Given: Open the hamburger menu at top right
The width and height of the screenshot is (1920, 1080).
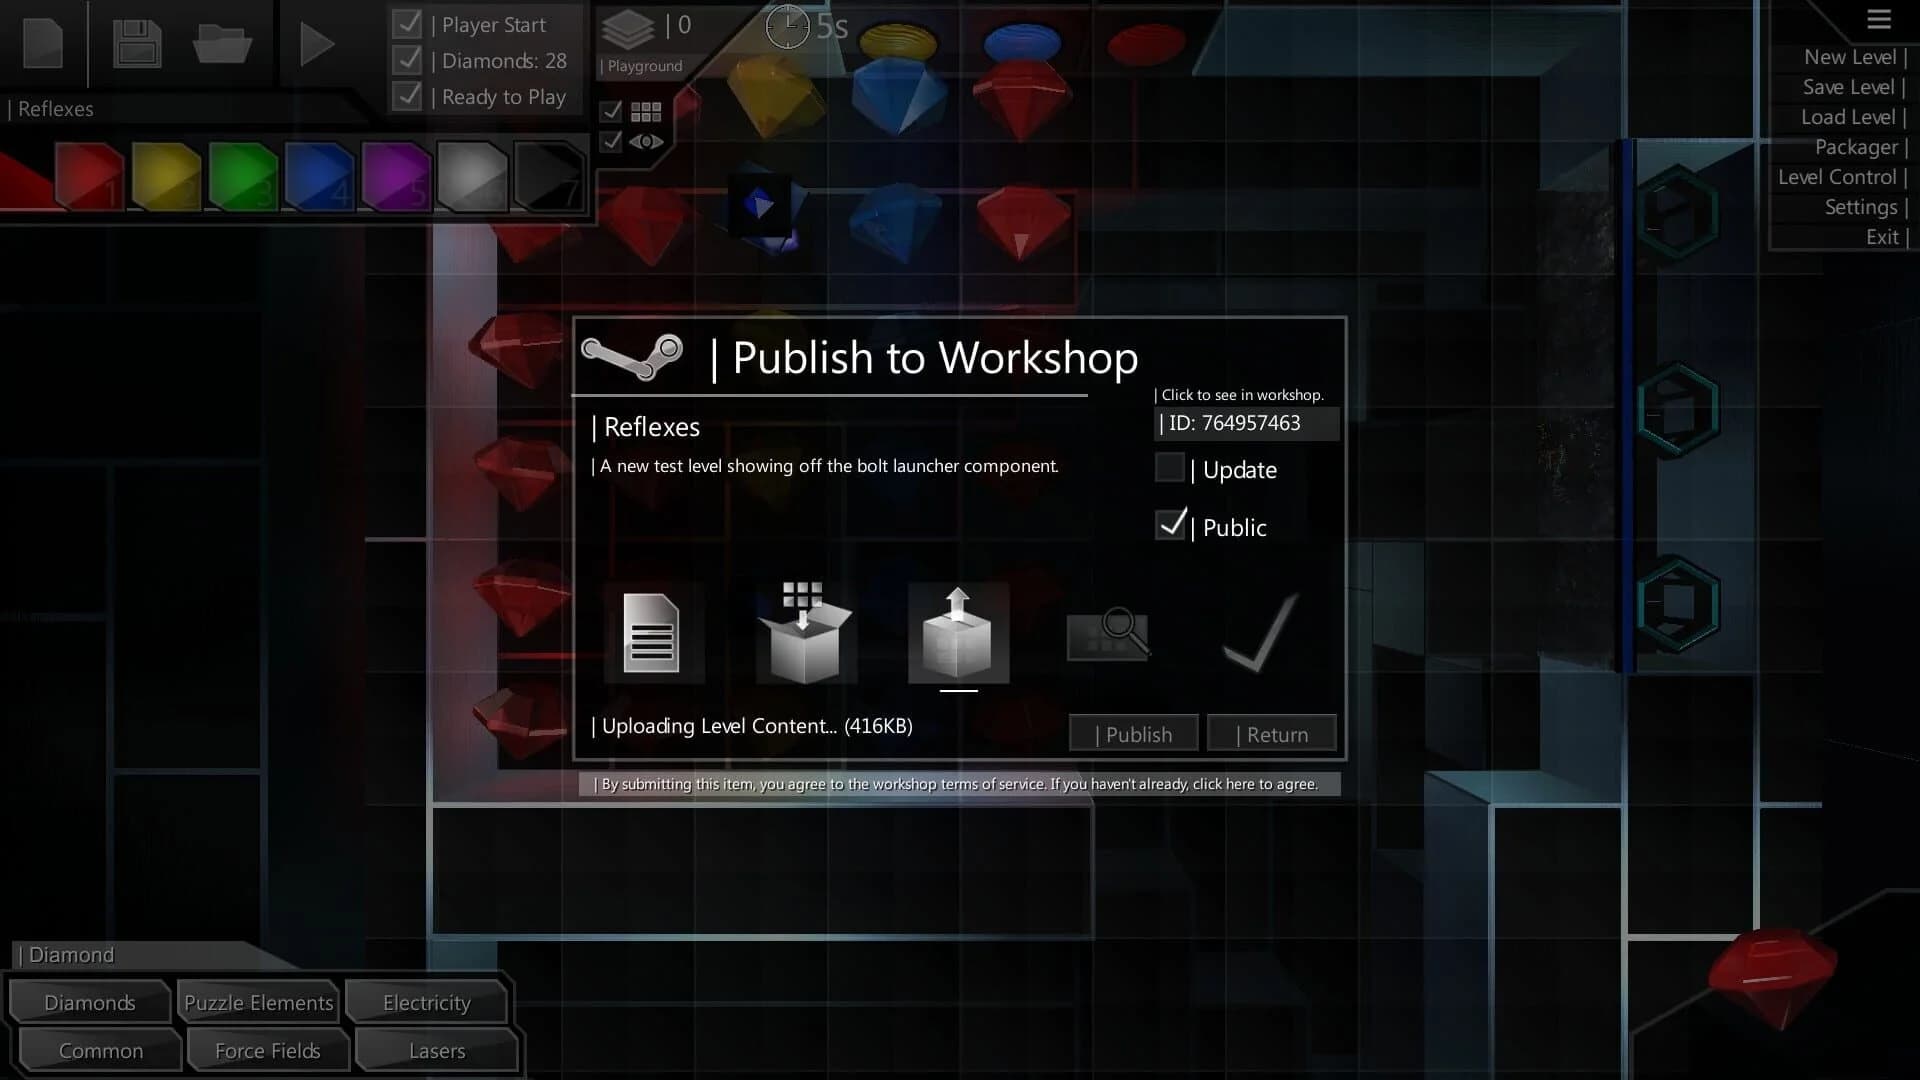Looking at the screenshot, I should [x=1878, y=20].
